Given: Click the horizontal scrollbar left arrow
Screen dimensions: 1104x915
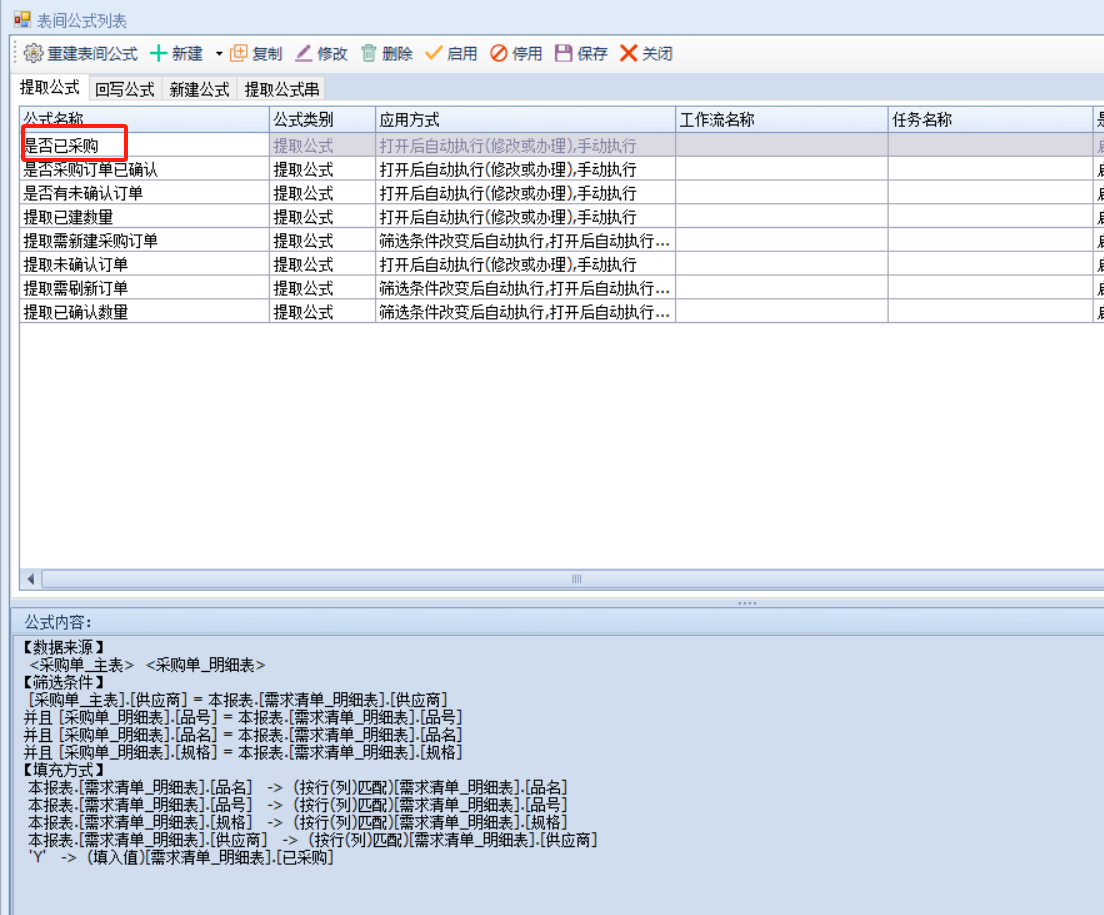Looking at the screenshot, I should (31, 579).
